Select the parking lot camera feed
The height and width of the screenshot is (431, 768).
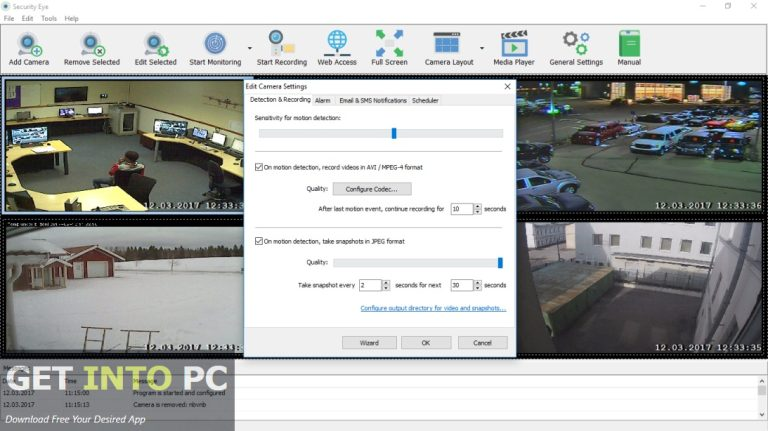[x=640, y=144]
